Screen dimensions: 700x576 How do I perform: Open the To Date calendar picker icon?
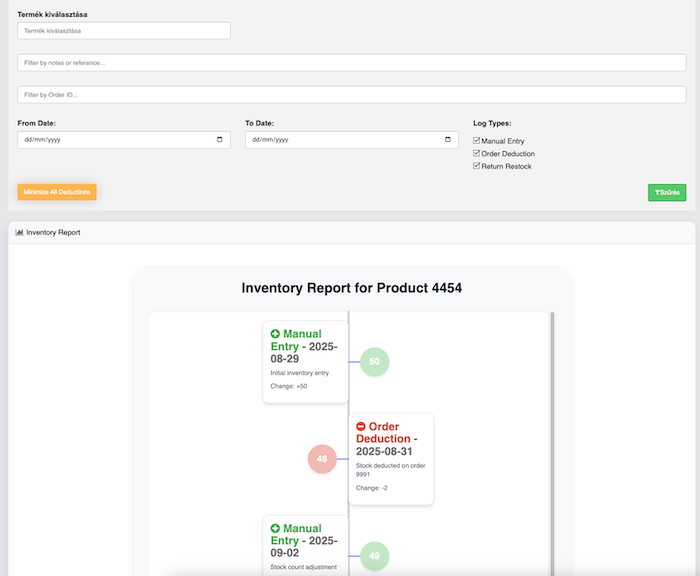click(449, 140)
